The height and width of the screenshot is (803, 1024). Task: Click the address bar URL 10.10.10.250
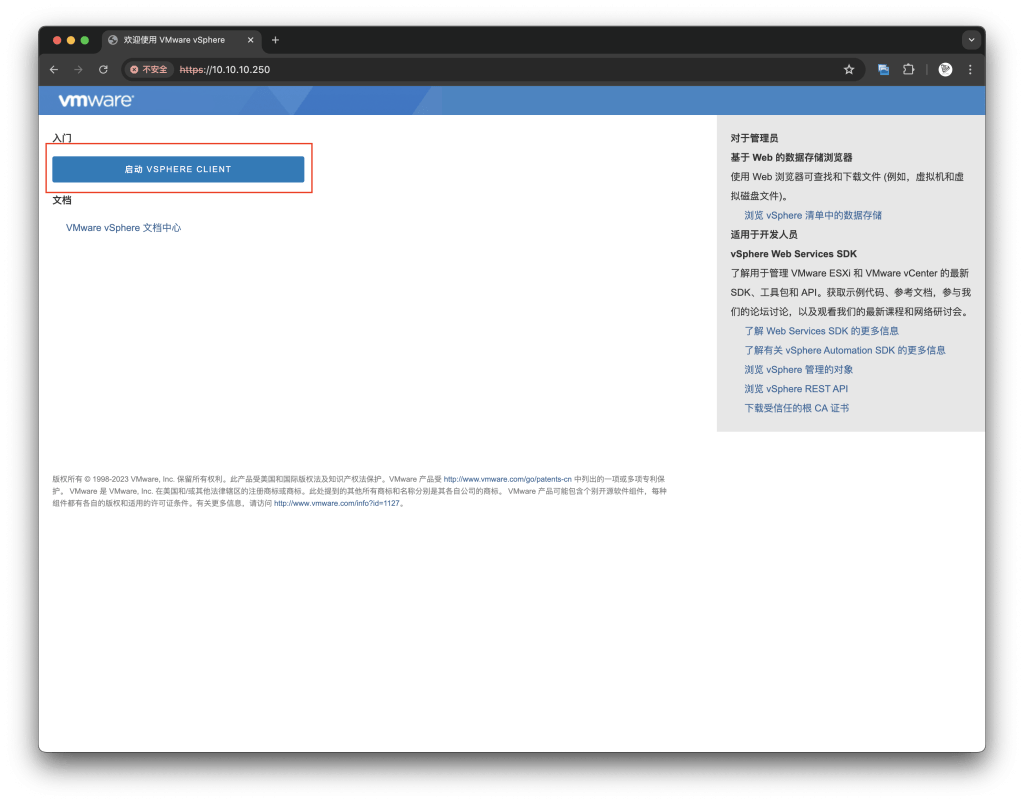[x=225, y=69]
